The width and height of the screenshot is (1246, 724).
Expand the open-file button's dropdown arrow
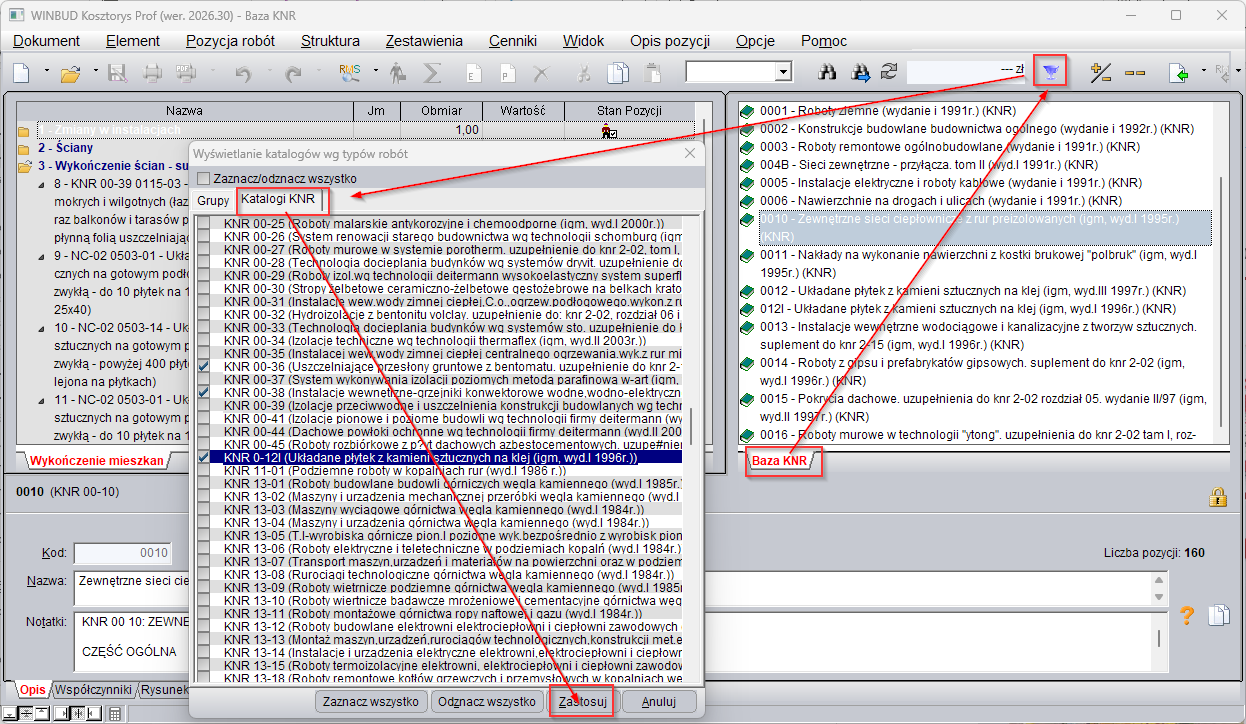95,72
